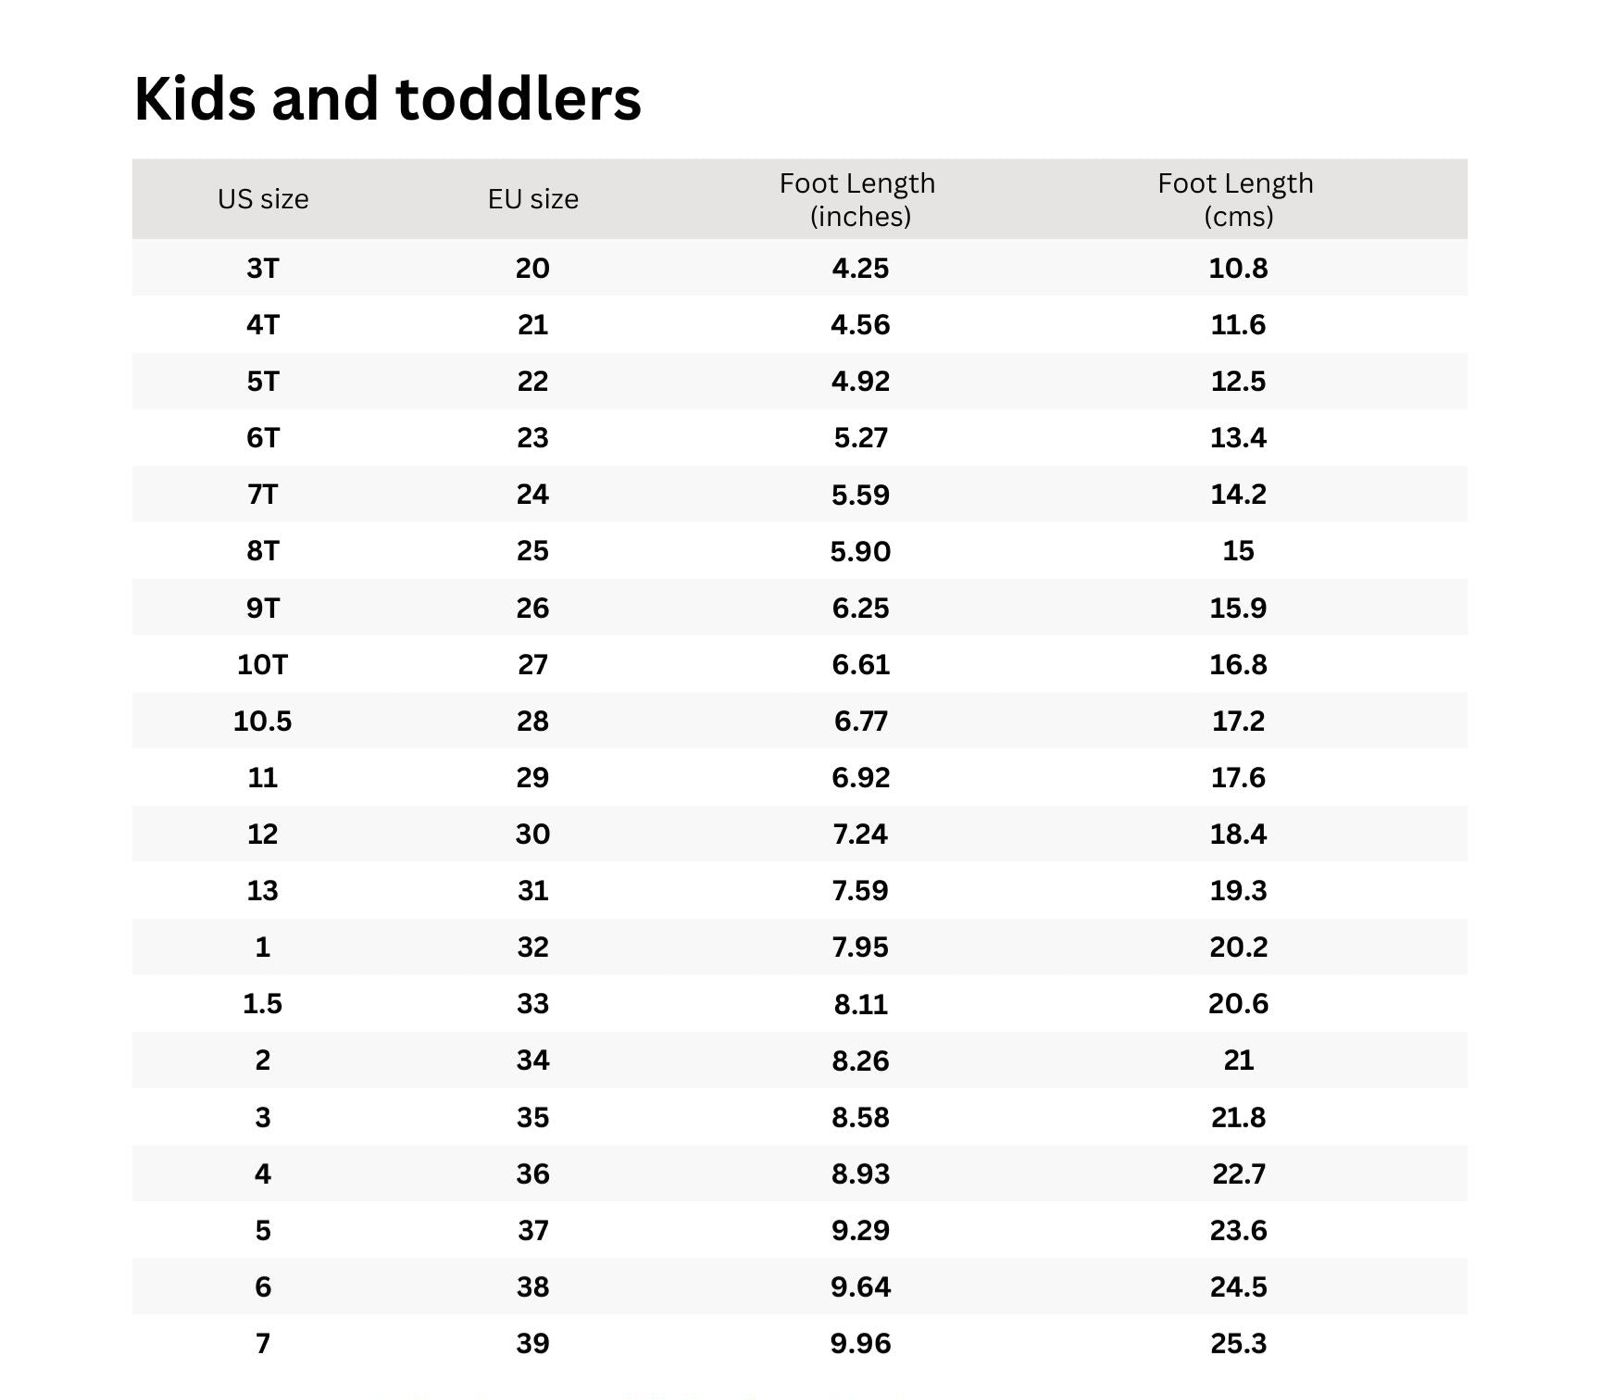Select the EU size column header
This screenshot has width=1600, height=1400.
533,199
